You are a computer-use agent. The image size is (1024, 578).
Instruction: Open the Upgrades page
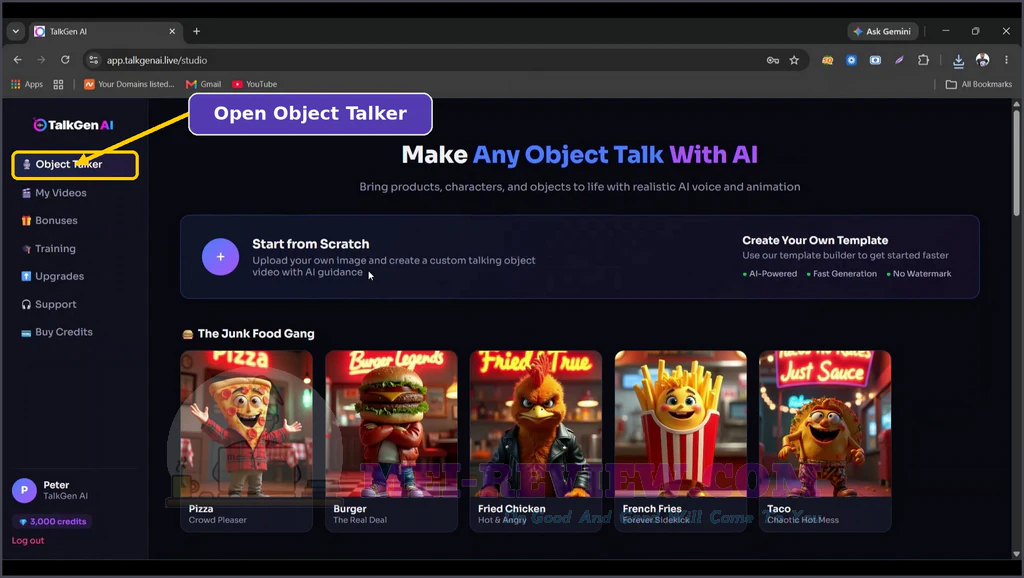(x=53, y=276)
